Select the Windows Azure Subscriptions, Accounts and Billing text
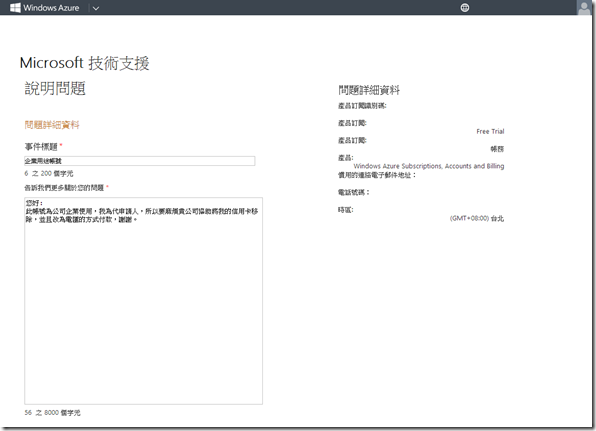This screenshot has width=596, height=431. point(429,166)
